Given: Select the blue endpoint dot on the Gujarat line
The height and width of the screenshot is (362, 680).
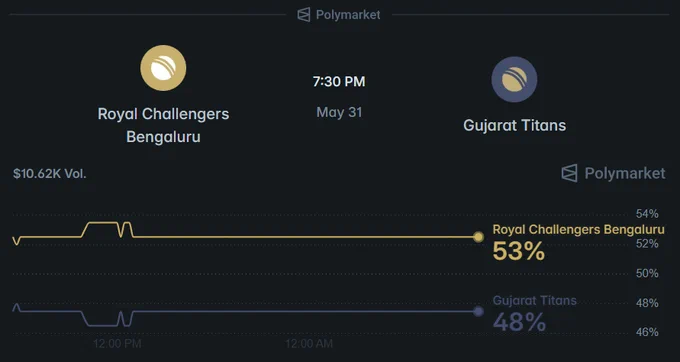Looking at the screenshot, I should [x=478, y=311].
